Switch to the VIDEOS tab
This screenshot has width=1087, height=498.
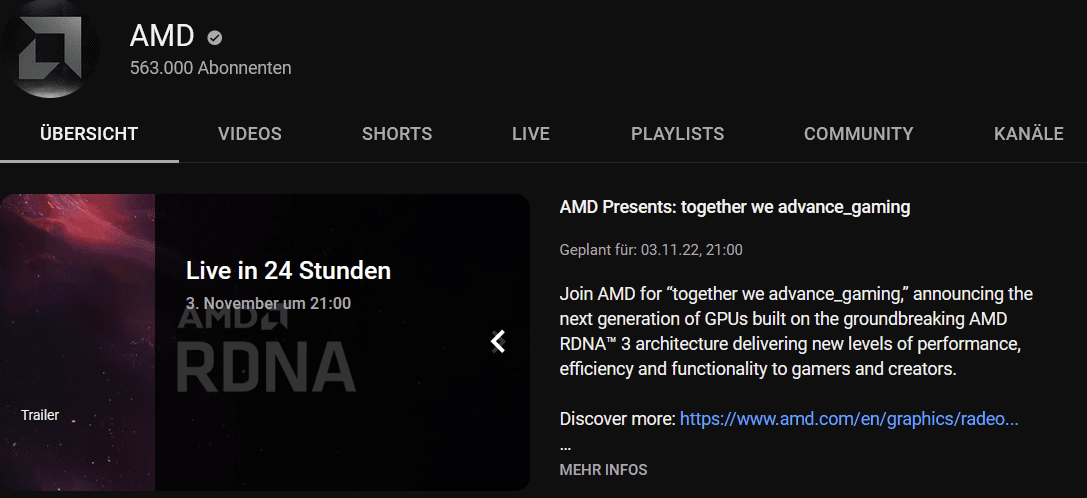(x=250, y=134)
